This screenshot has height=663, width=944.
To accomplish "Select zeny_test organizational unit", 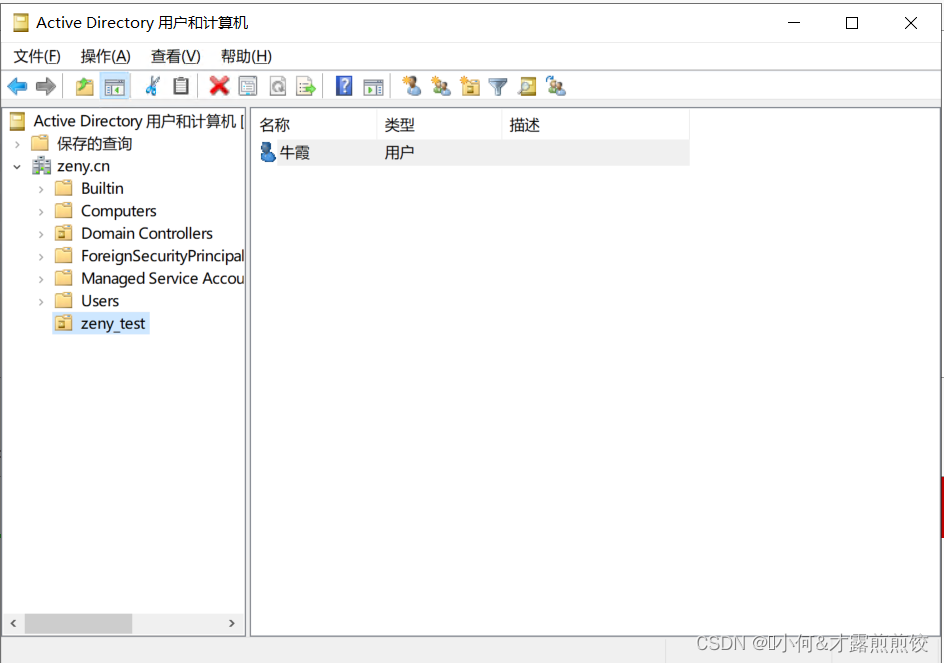I will [x=113, y=323].
